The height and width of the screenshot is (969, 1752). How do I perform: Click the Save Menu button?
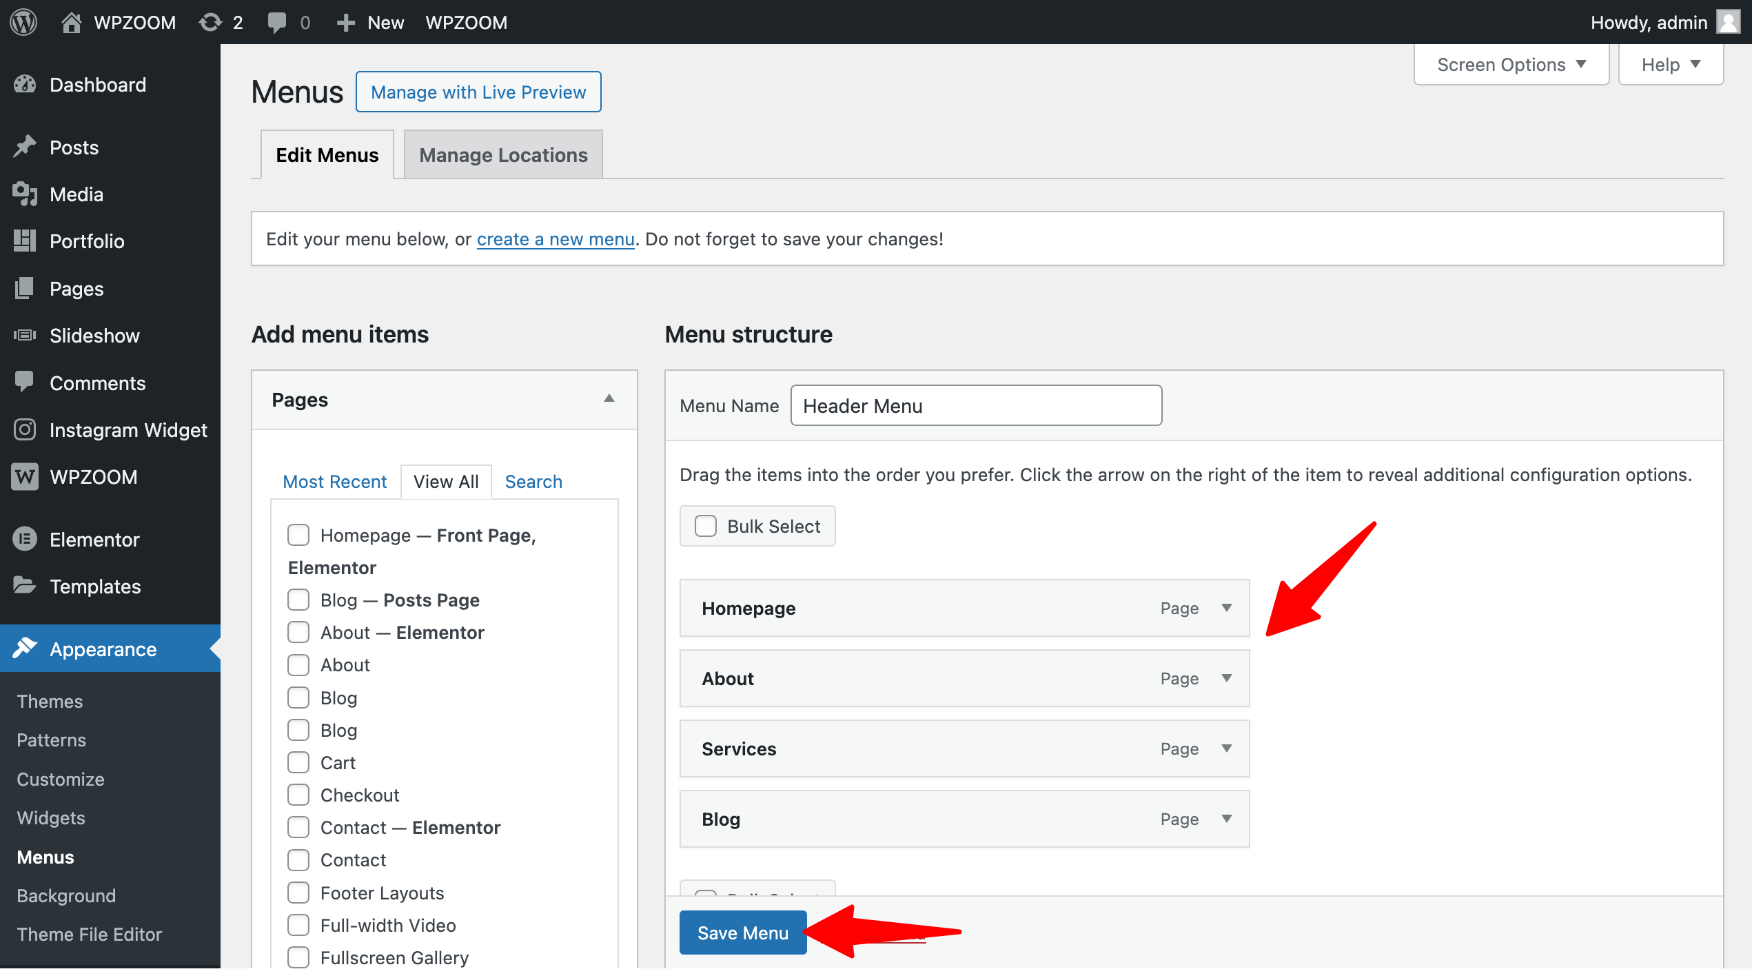pyautogui.click(x=742, y=933)
